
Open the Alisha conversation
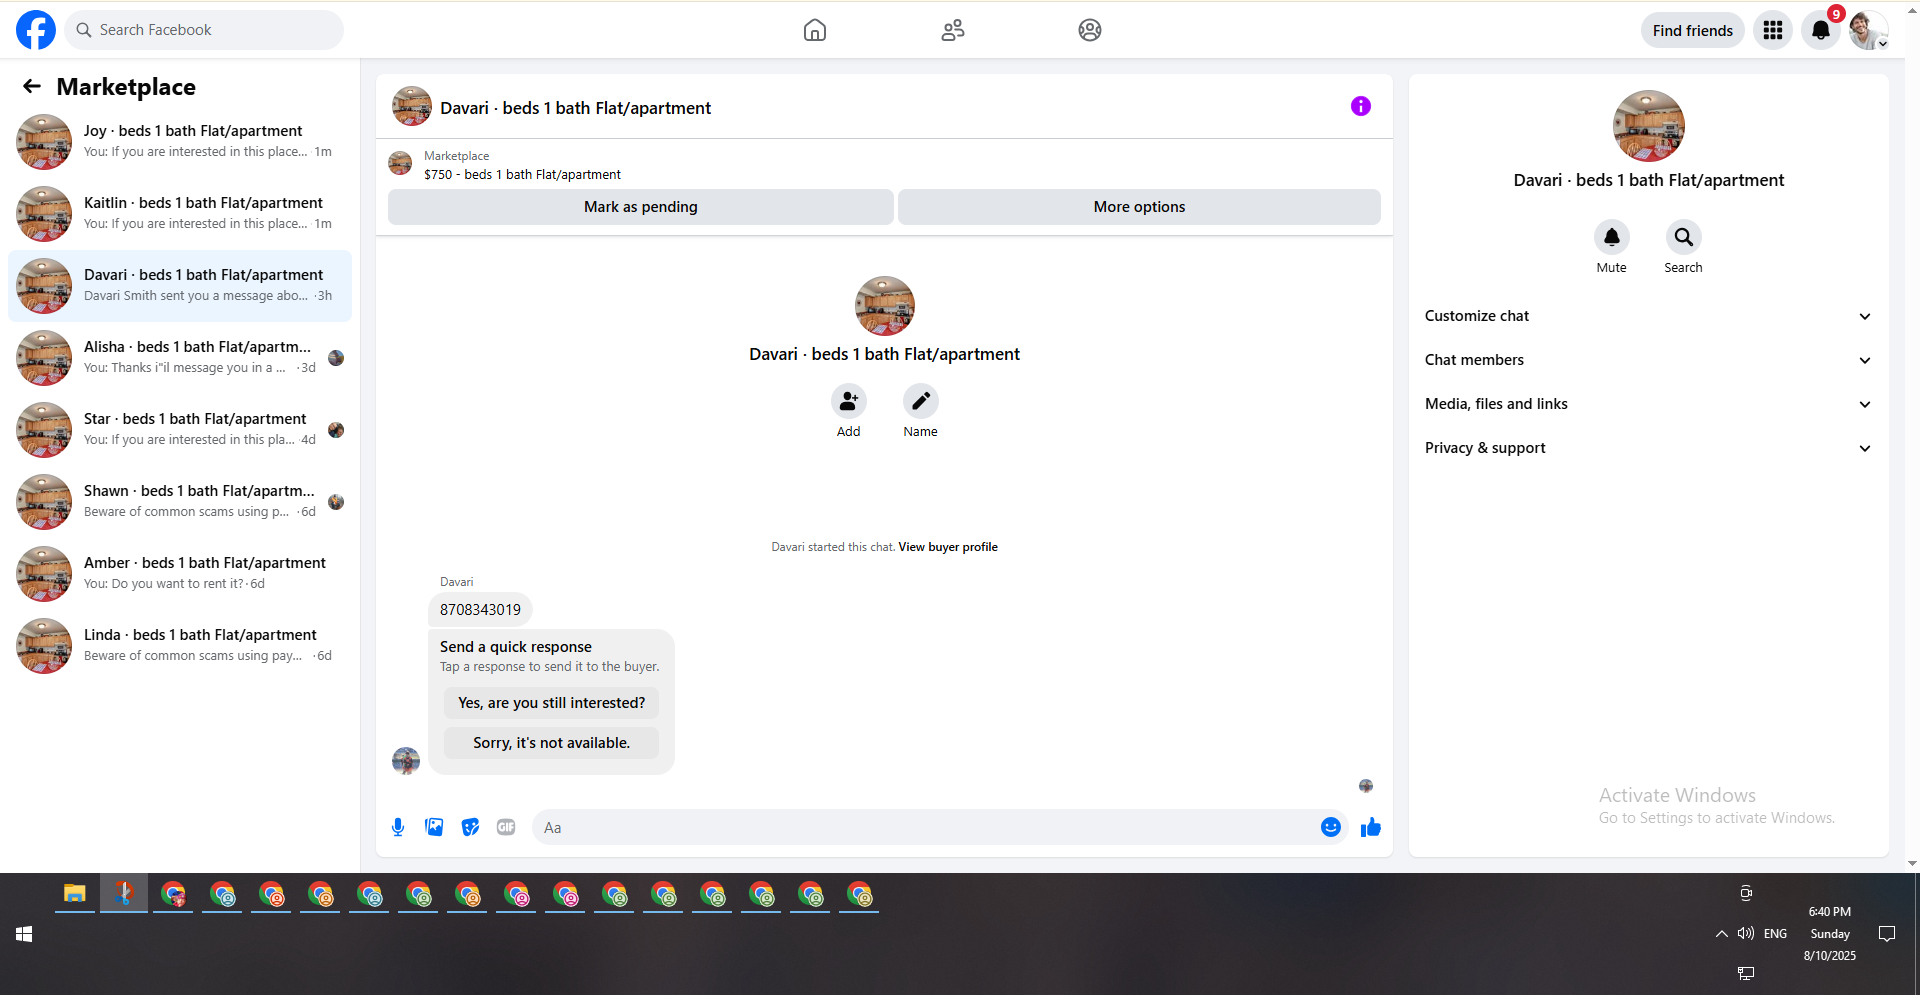[180, 358]
